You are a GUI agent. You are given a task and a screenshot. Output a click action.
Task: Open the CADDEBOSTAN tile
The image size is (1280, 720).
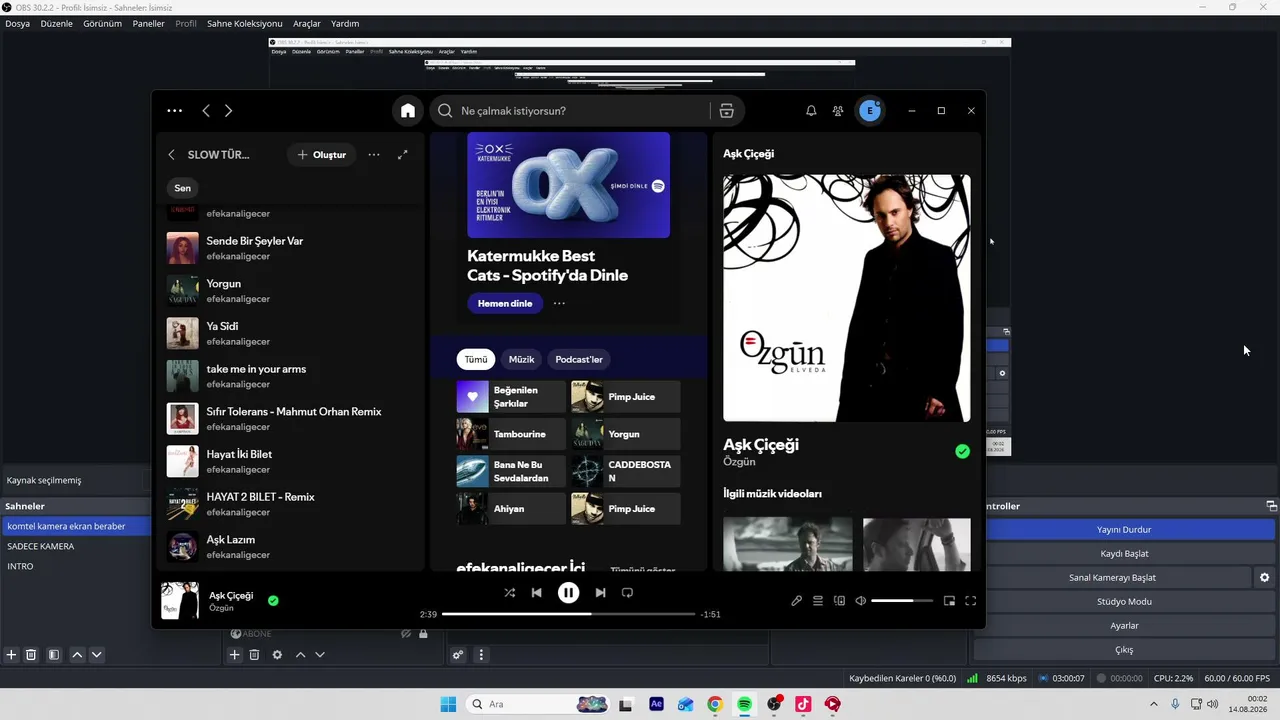(626, 471)
